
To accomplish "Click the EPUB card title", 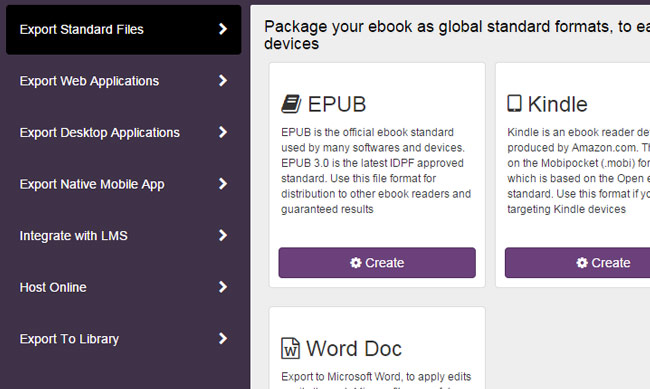I will (337, 104).
